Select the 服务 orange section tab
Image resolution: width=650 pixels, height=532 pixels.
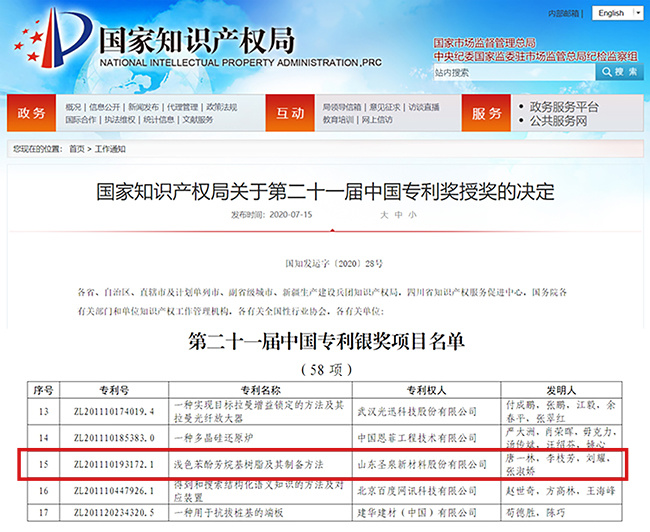tap(487, 112)
